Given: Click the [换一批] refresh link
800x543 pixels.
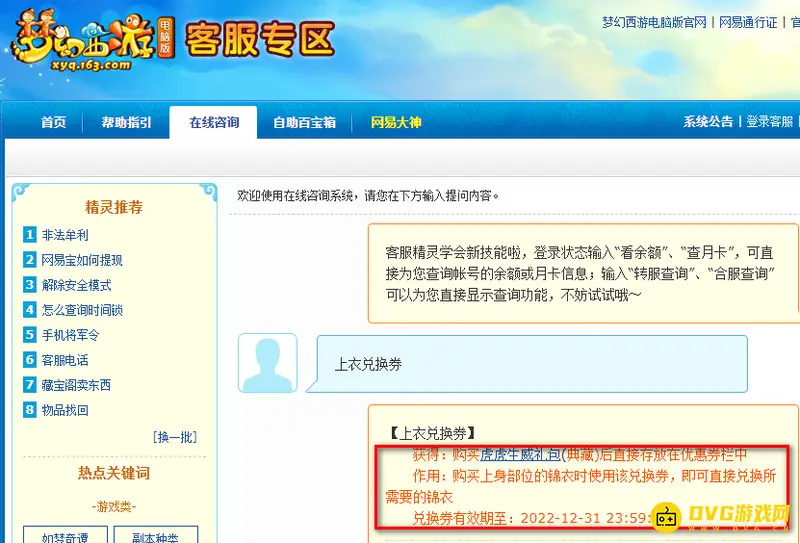Looking at the screenshot, I should pyautogui.click(x=174, y=437).
